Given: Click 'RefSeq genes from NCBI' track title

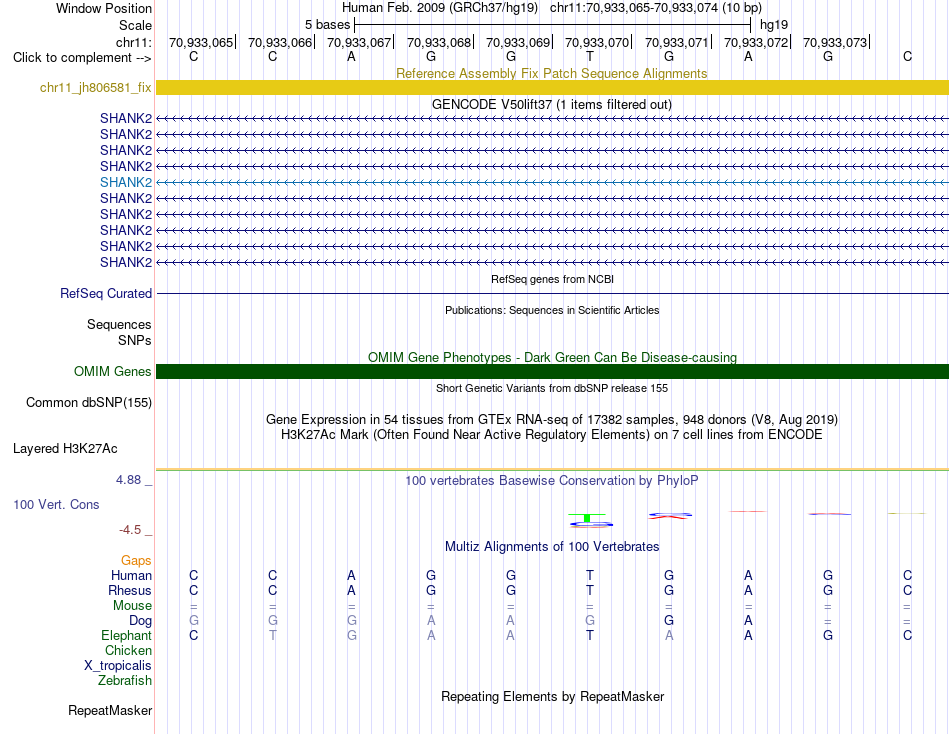Looking at the screenshot, I should click(x=552, y=279).
